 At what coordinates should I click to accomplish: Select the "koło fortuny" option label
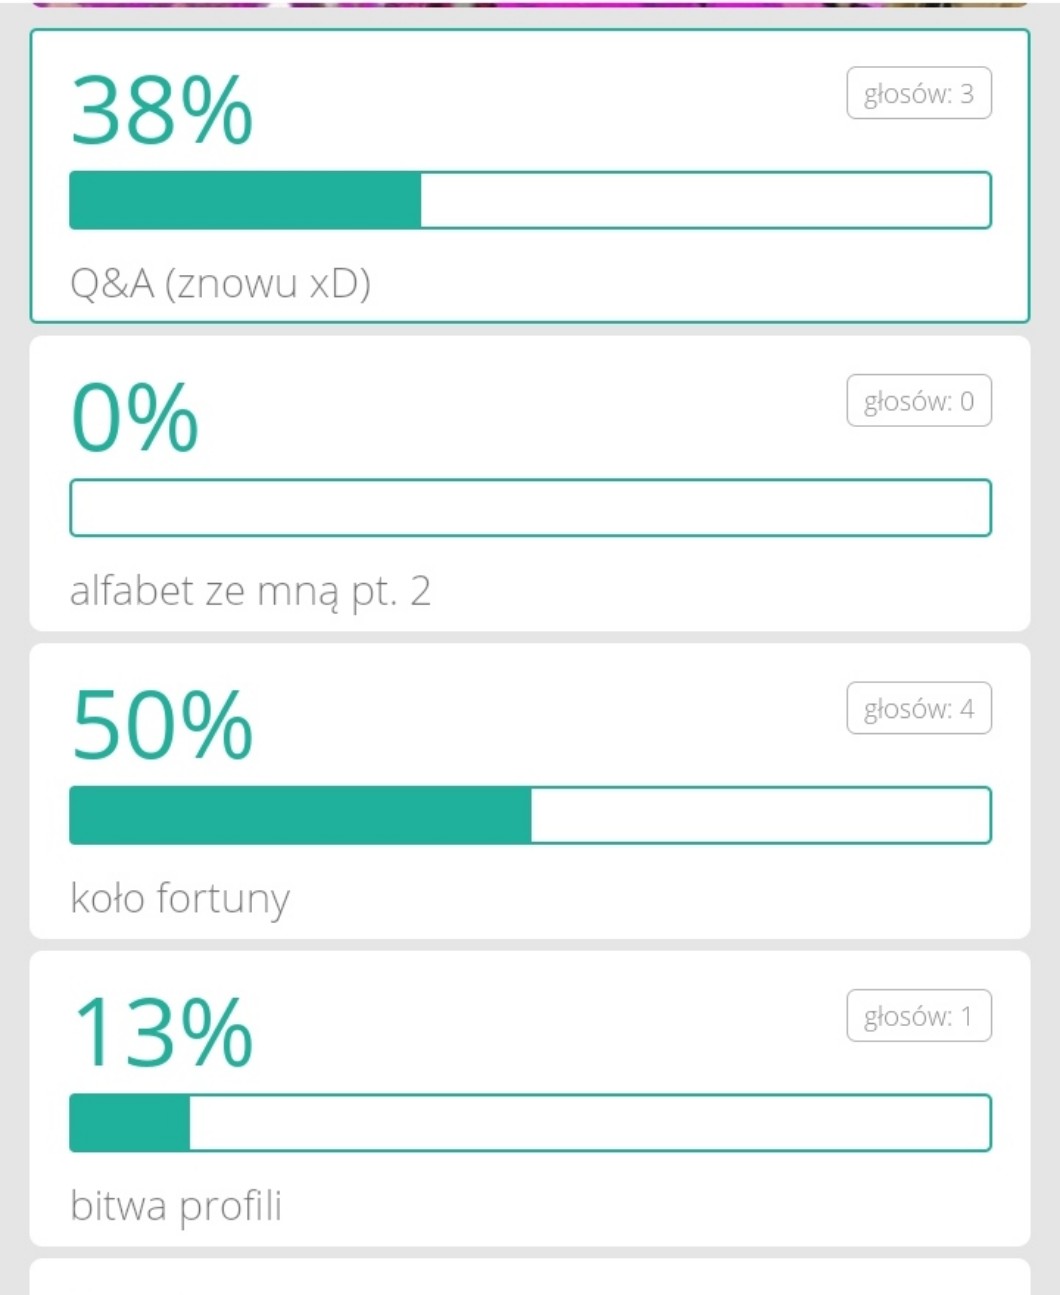tap(180, 898)
